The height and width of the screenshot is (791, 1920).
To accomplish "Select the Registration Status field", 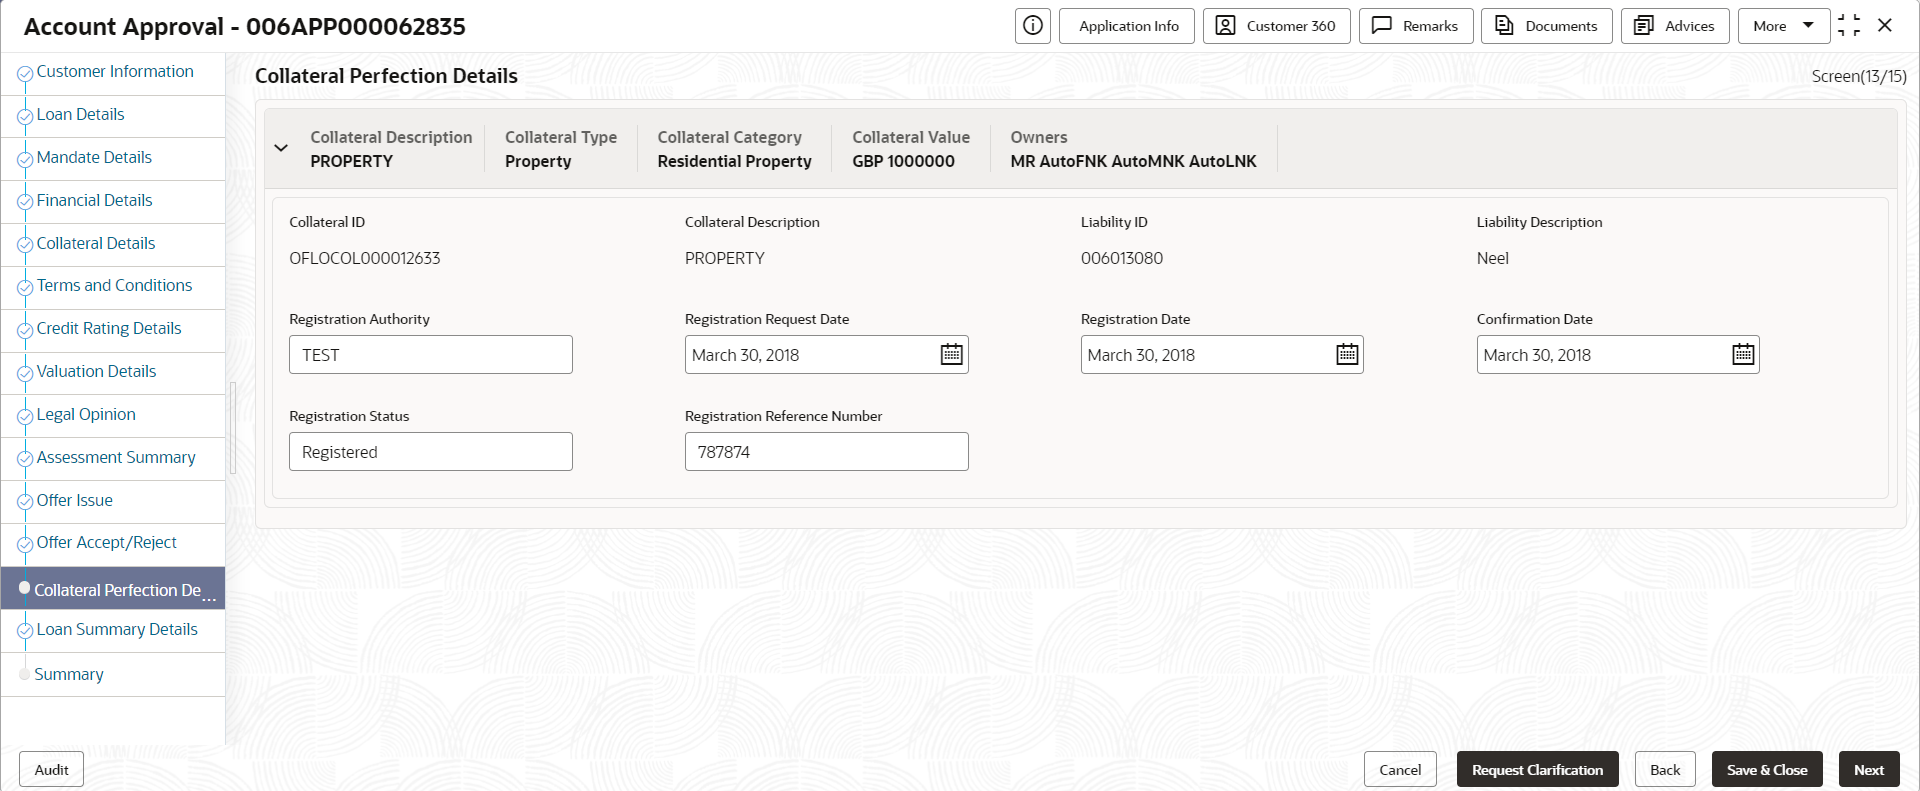I will [430, 452].
